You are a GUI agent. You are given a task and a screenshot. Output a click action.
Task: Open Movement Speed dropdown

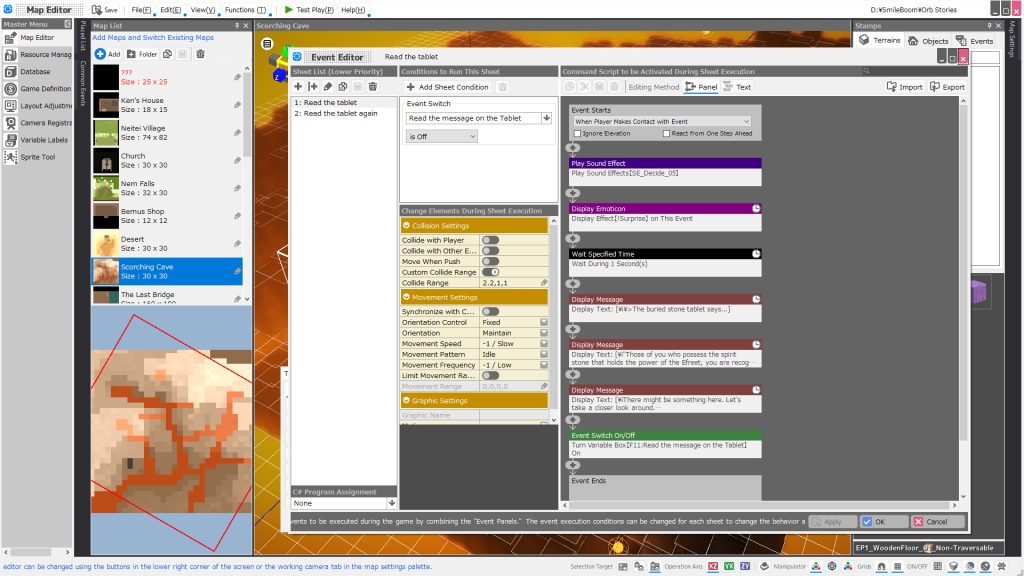tap(543, 344)
